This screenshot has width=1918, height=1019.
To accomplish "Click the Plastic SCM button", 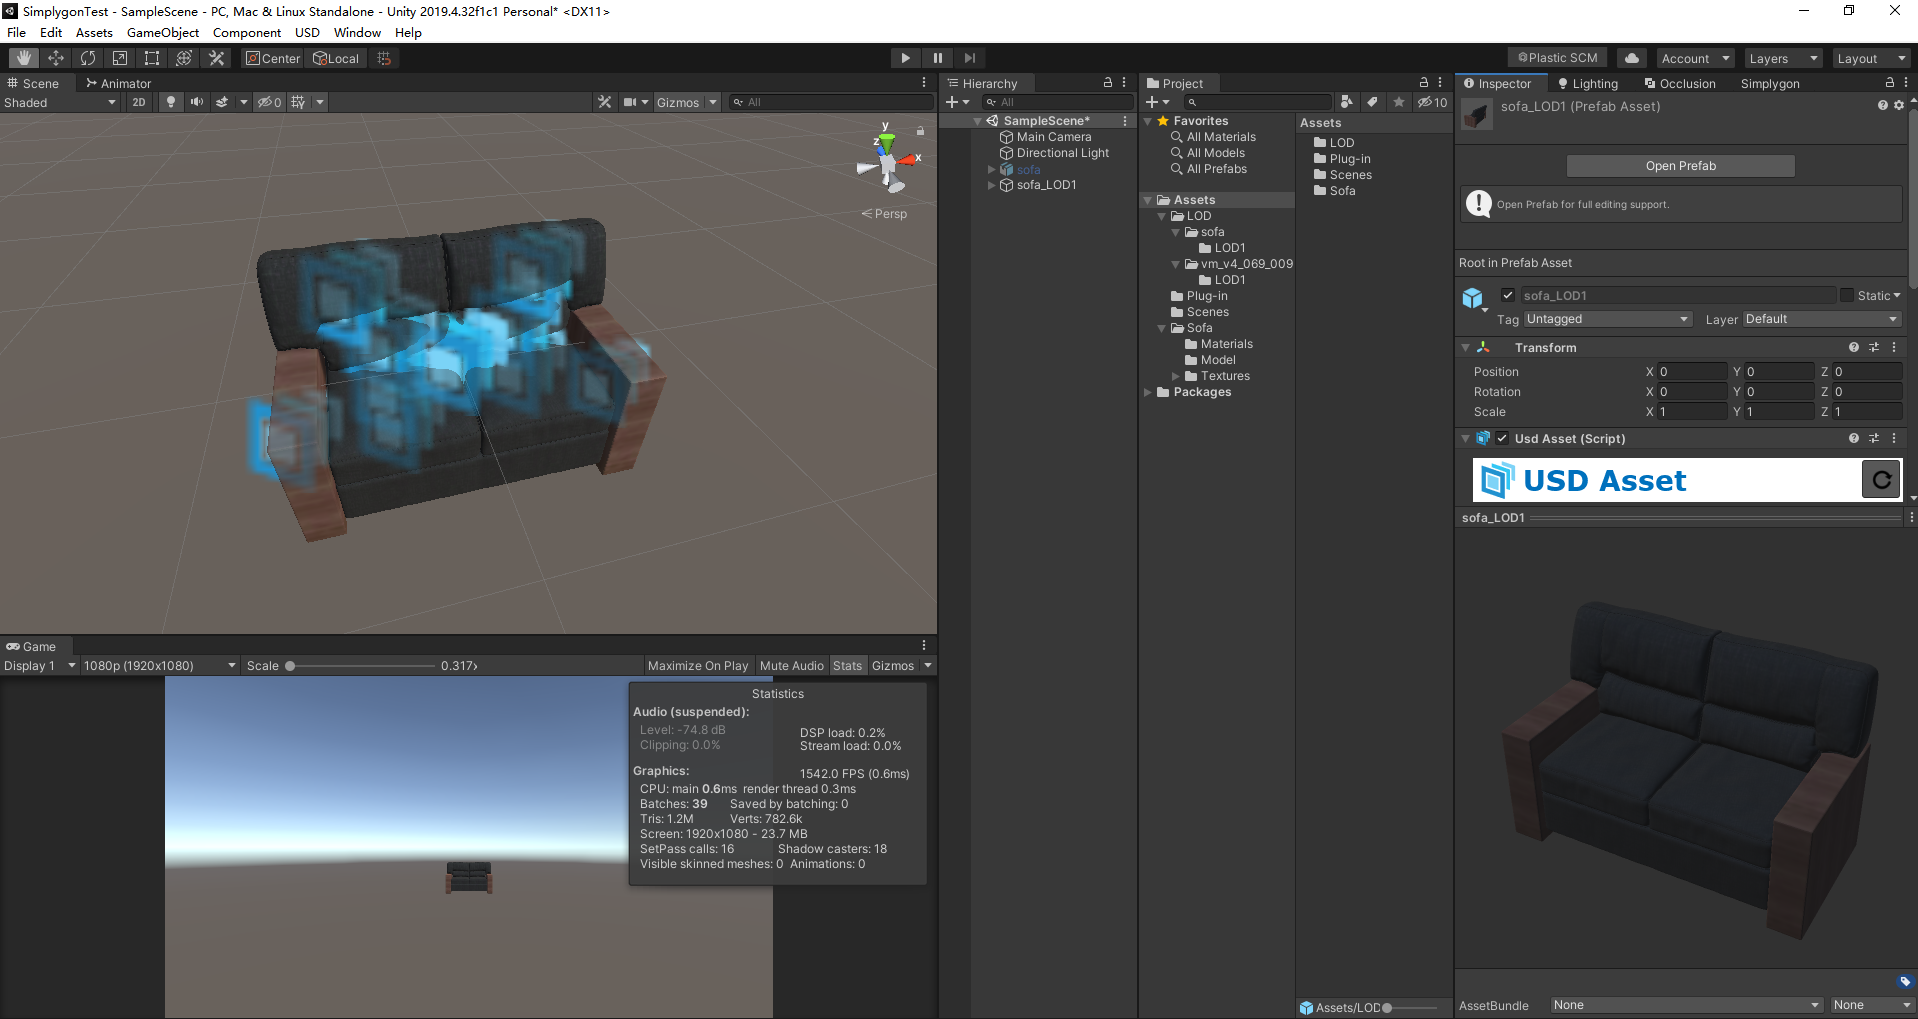I will pos(1557,58).
